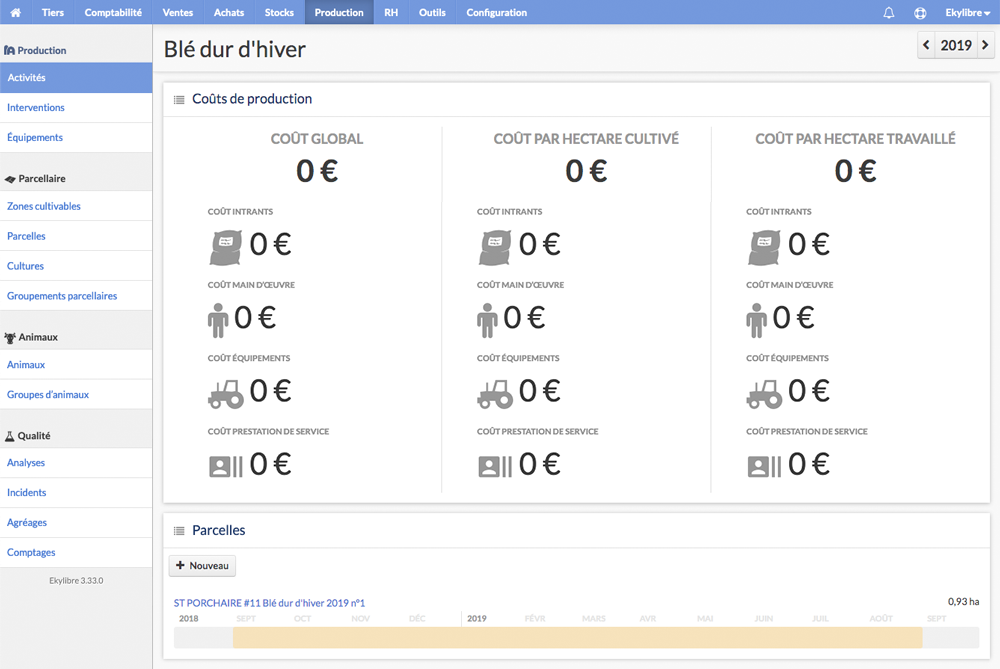Click the Production section icon in sidebar

(x=10, y=50)
